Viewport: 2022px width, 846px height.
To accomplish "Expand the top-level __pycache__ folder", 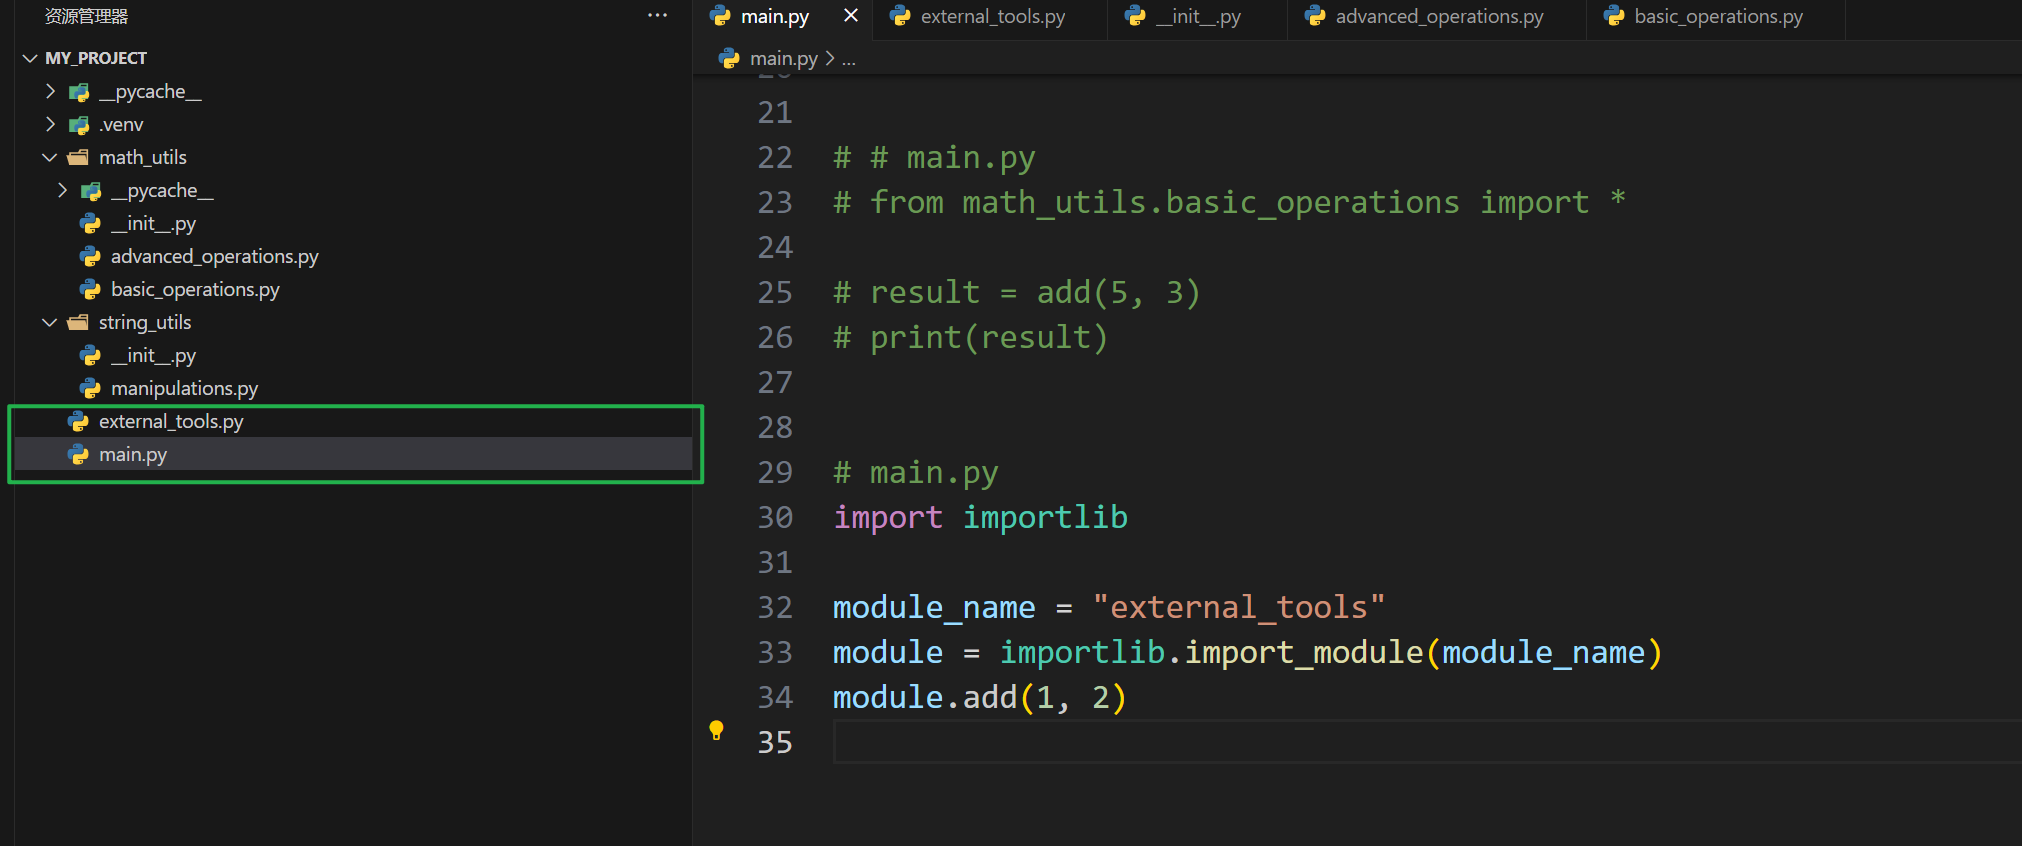I will tap(51, 92).
